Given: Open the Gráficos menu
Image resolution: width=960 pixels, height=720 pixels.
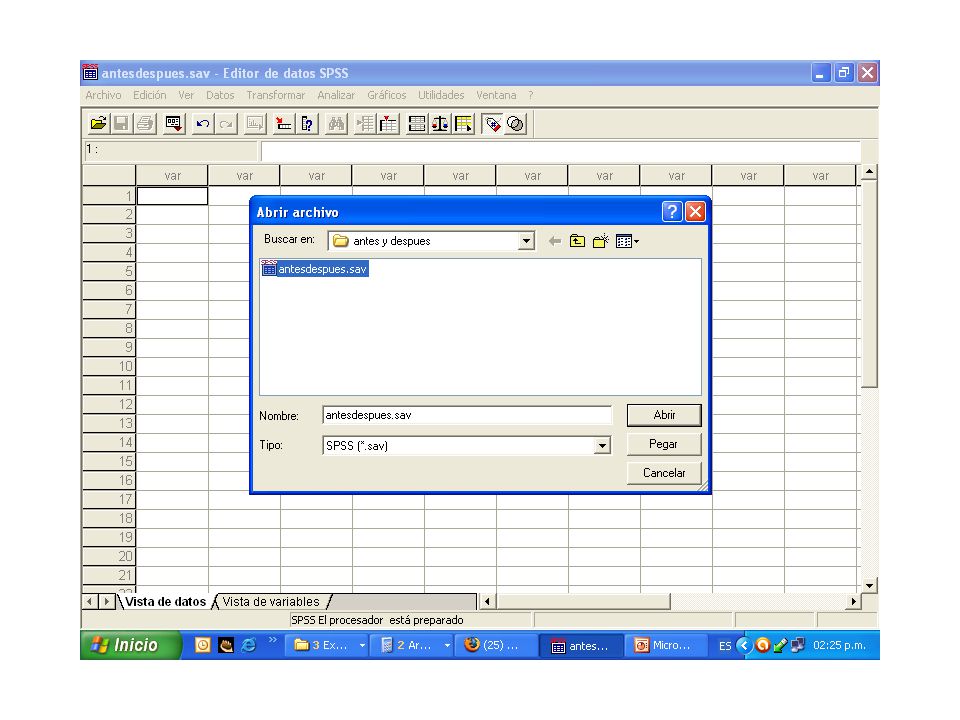Looking at the screenshot, I should [x=386, y=95].
